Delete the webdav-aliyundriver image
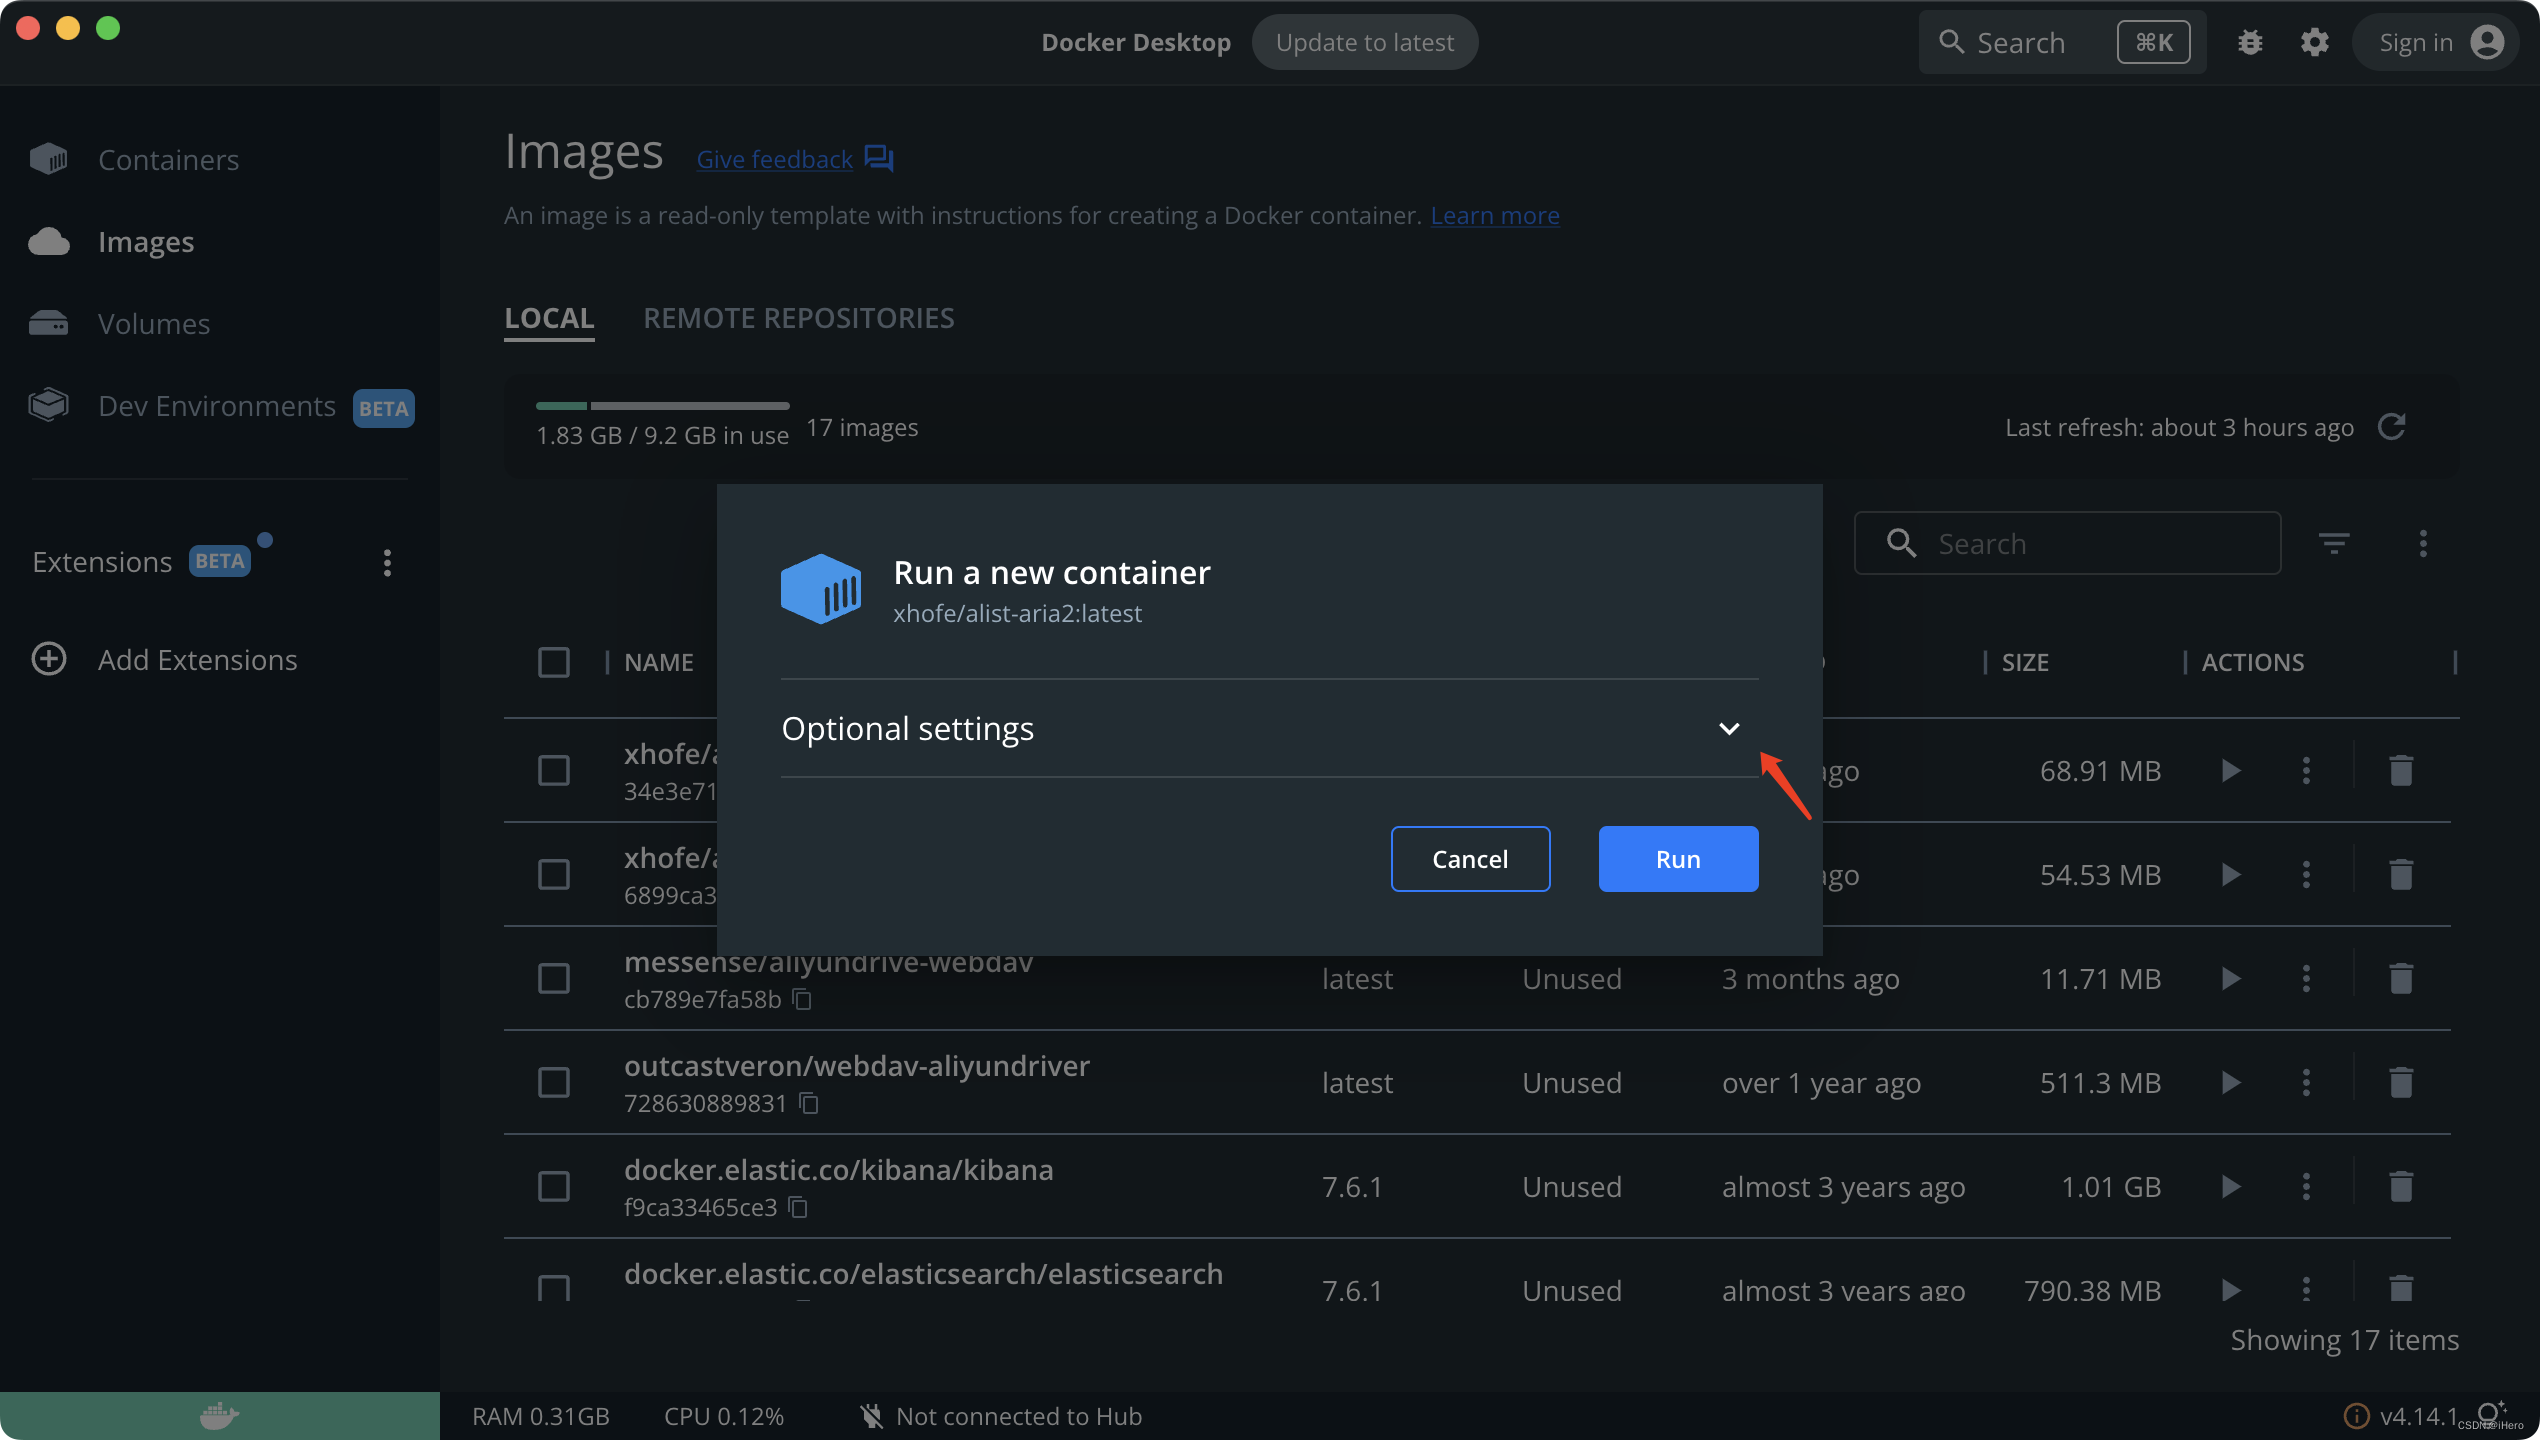2540x1440 pixels. point(2401,1082)
